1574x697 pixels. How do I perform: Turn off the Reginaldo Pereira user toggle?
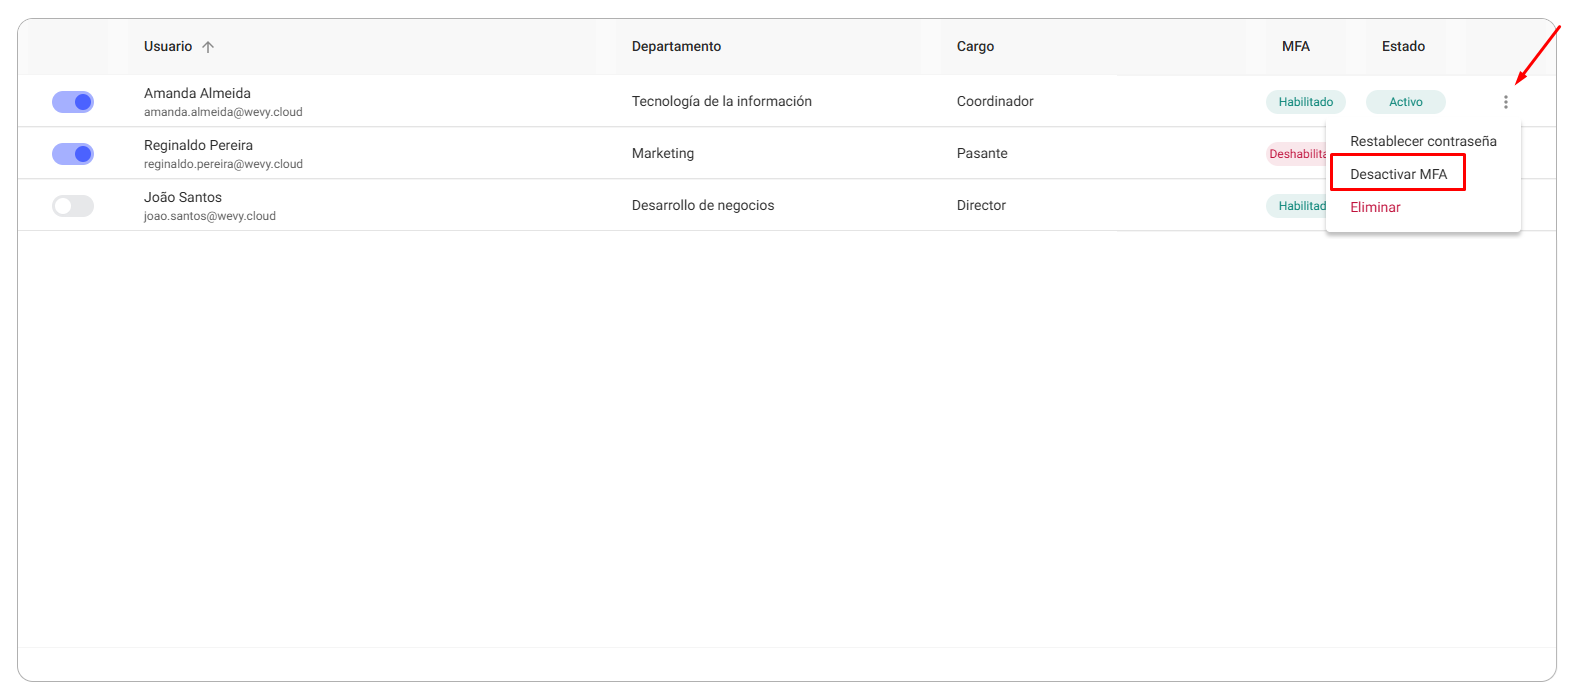[73, 154]
